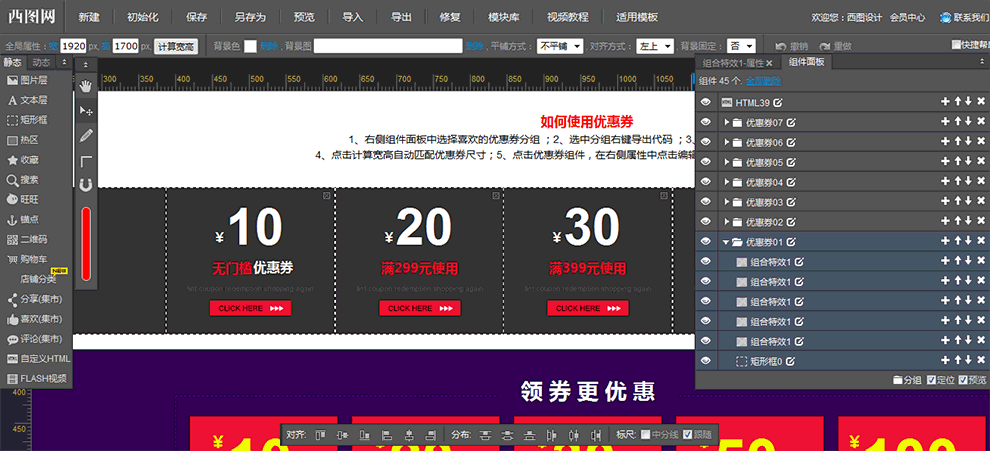Toggle visibility of 优惠券02 group

pos(706,222)
